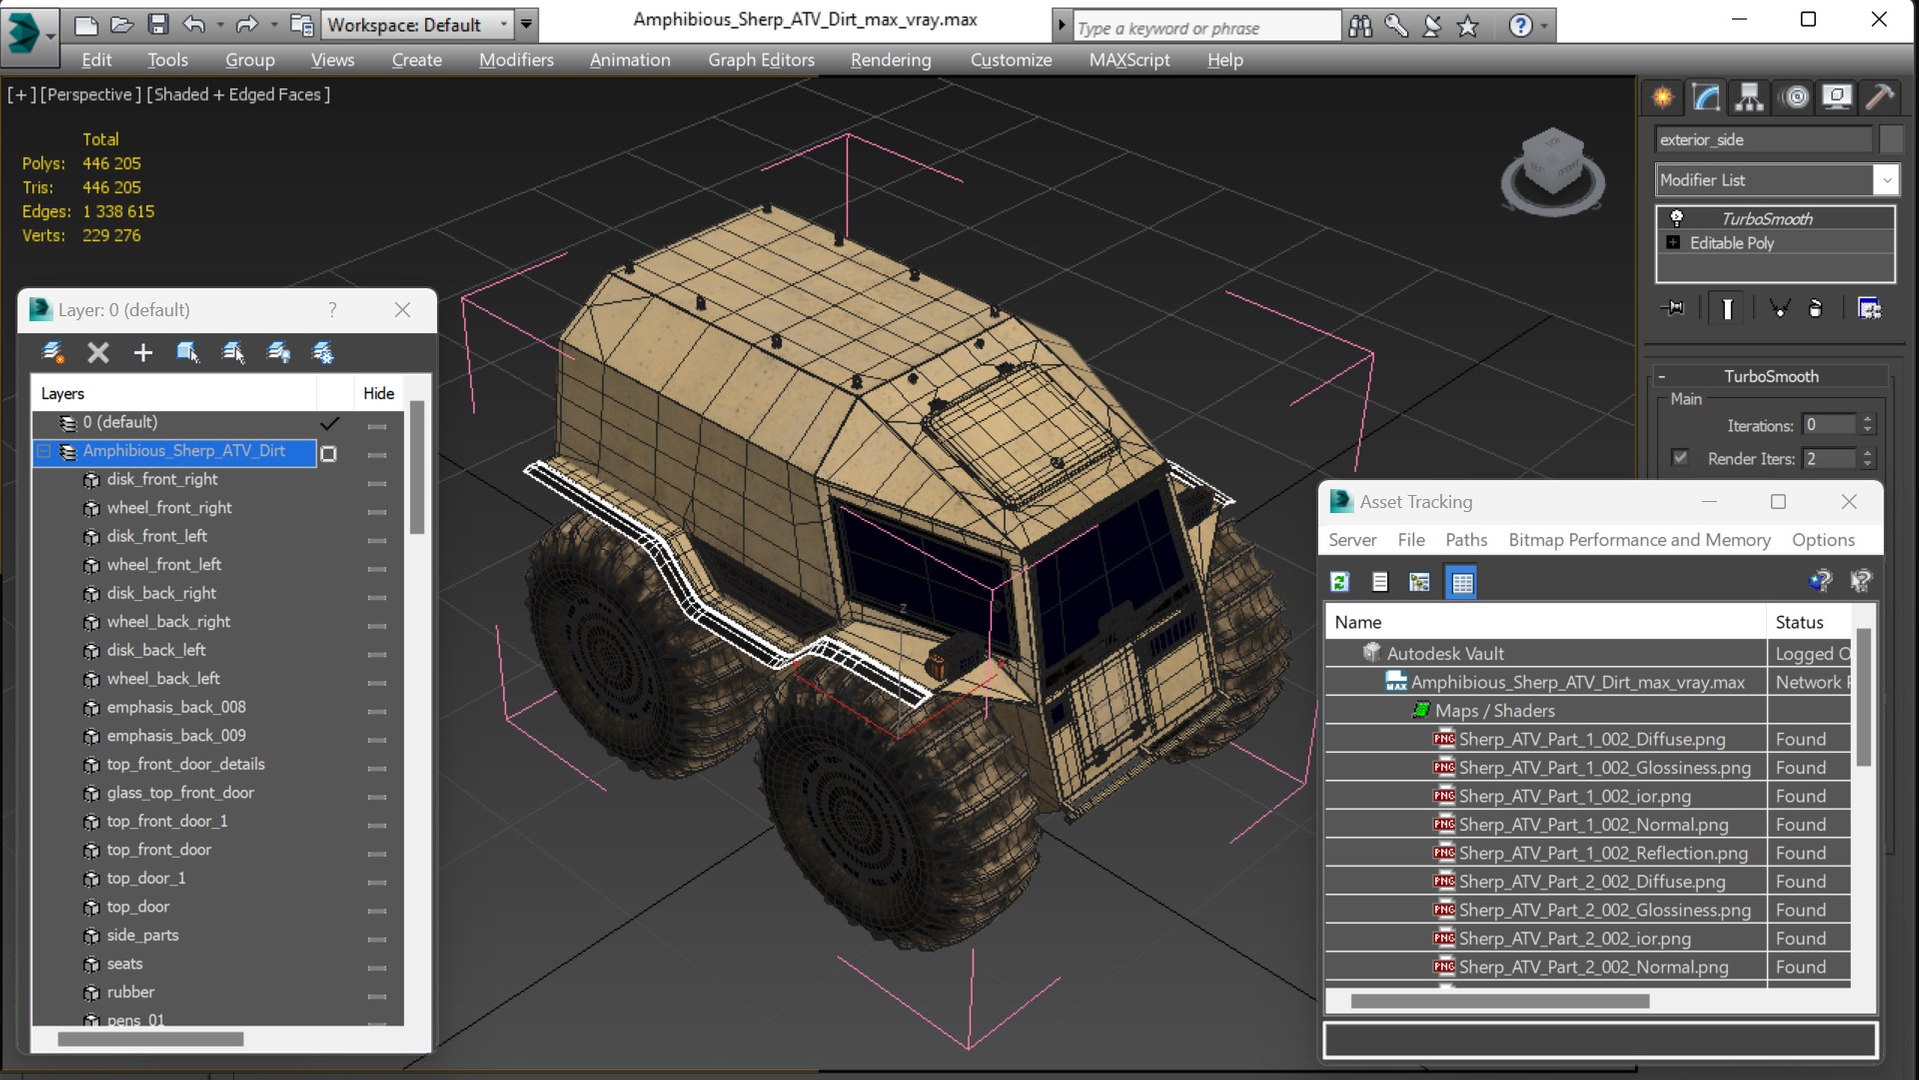Click Perspective viewport label
1919x1080 pixels.
(89, 94)
